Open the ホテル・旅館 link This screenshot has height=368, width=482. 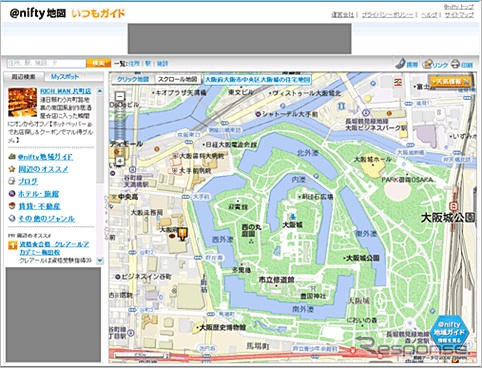click(x=39, y=194)
